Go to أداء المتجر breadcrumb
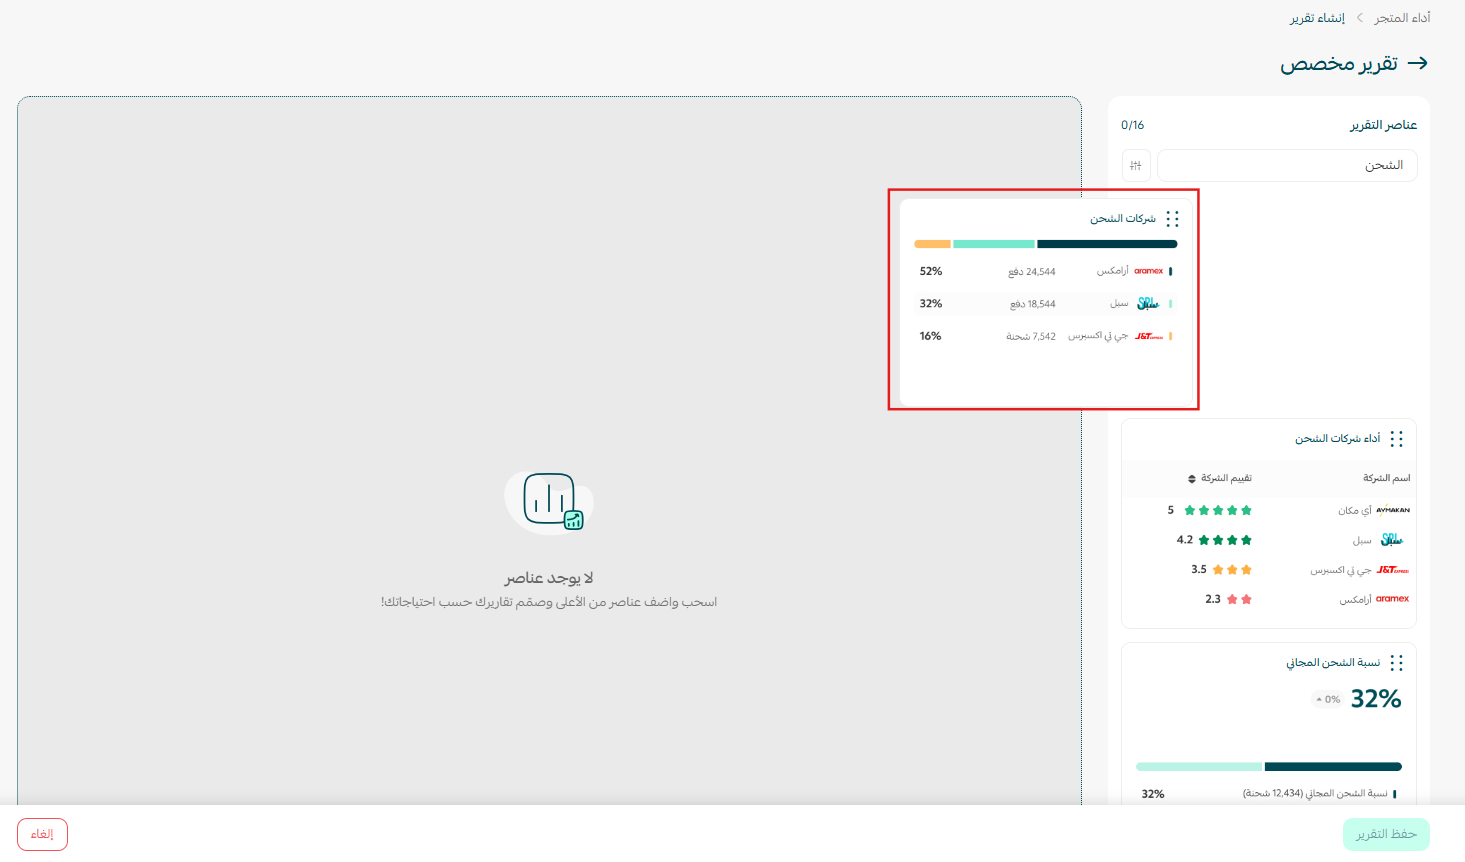Viewport: 1465px width, 862px height. coord(1402,18)
